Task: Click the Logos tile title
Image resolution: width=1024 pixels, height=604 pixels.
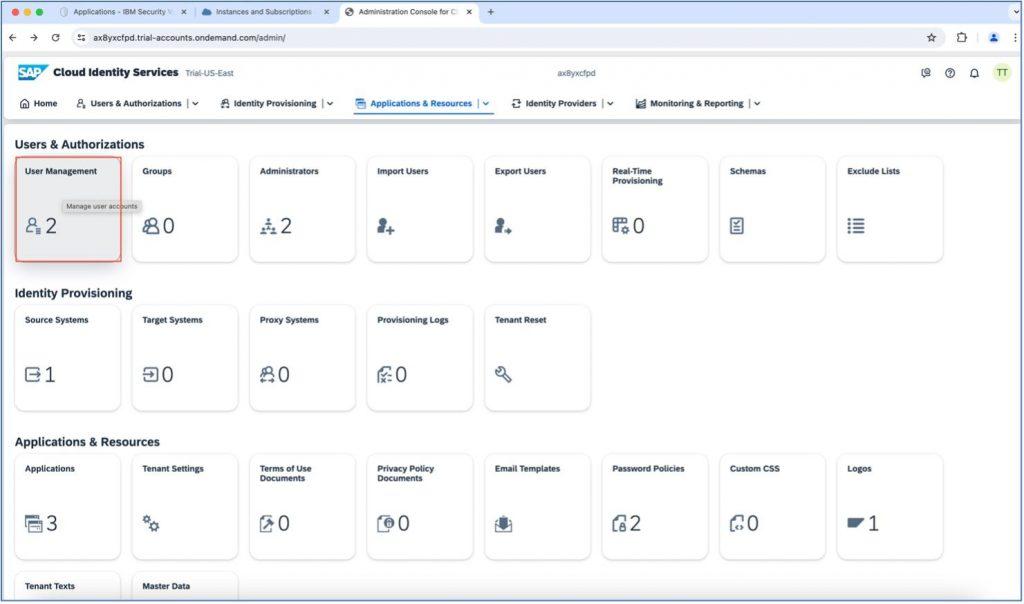Action: tap(859, 469)
